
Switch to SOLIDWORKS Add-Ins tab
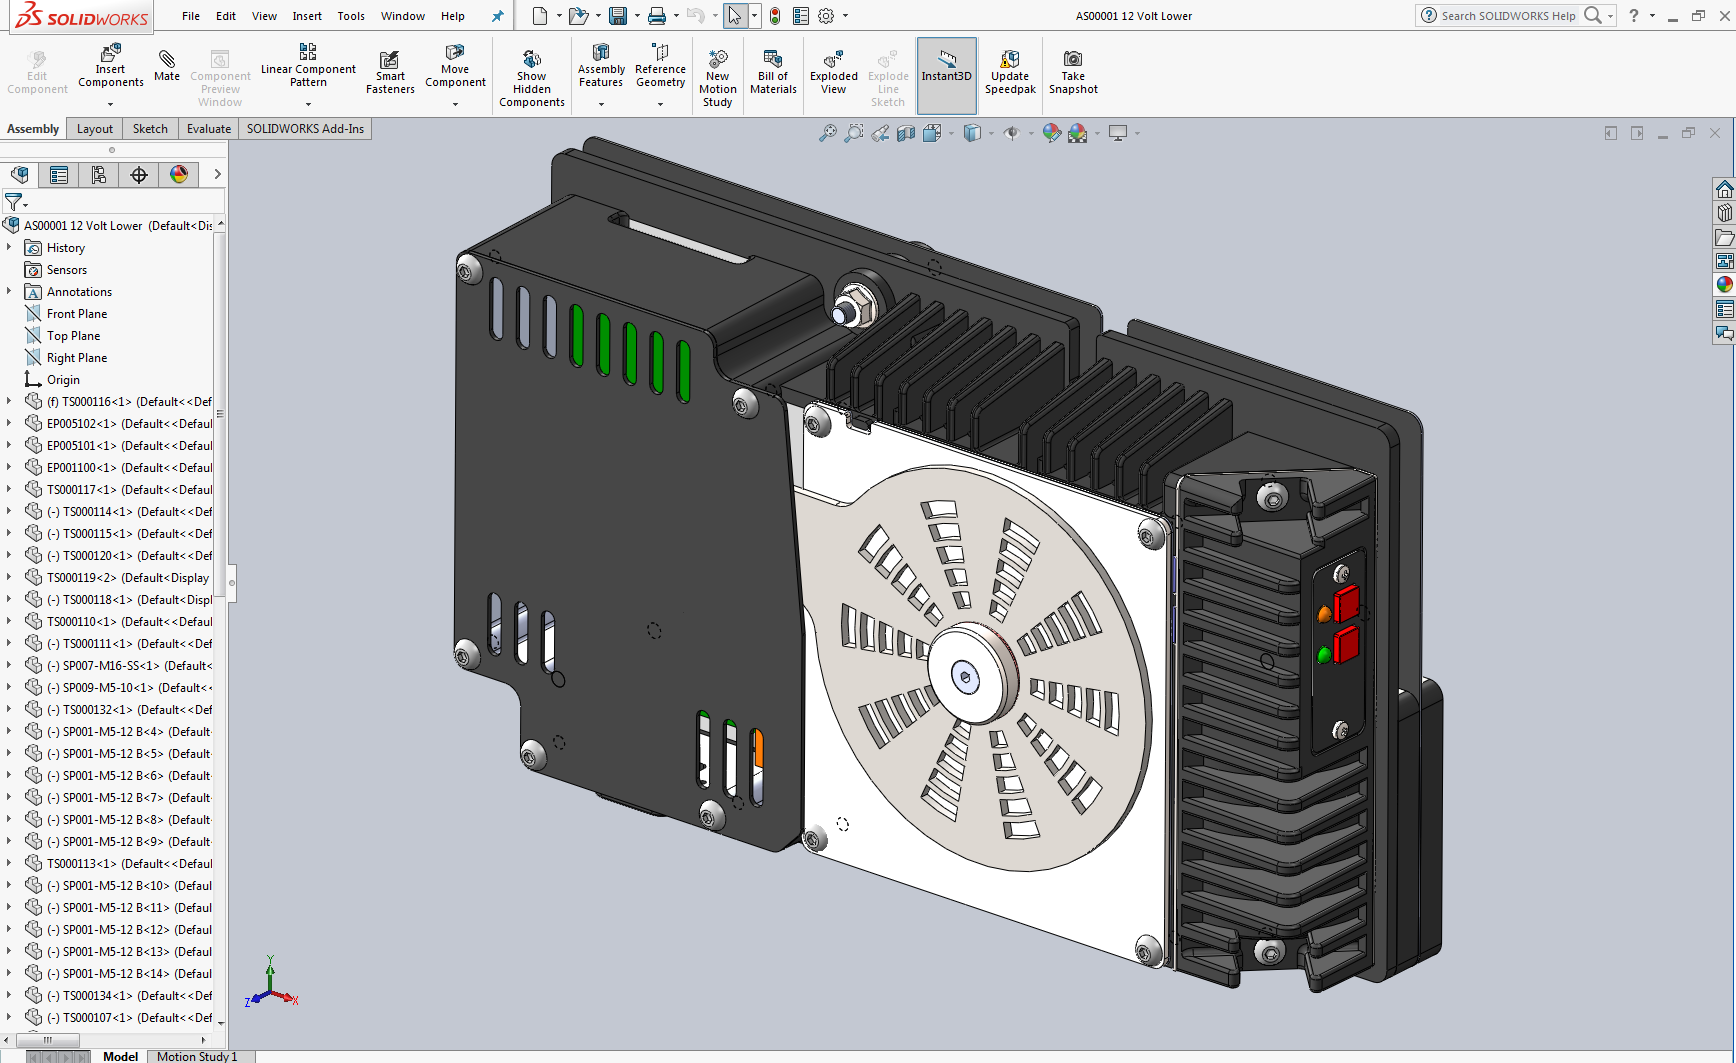[x=305, y=129]
